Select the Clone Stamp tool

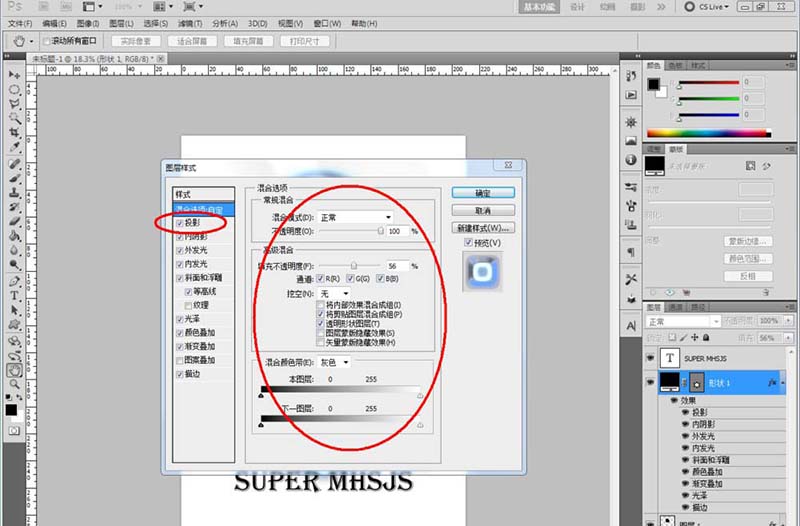[x=14, y=193]
